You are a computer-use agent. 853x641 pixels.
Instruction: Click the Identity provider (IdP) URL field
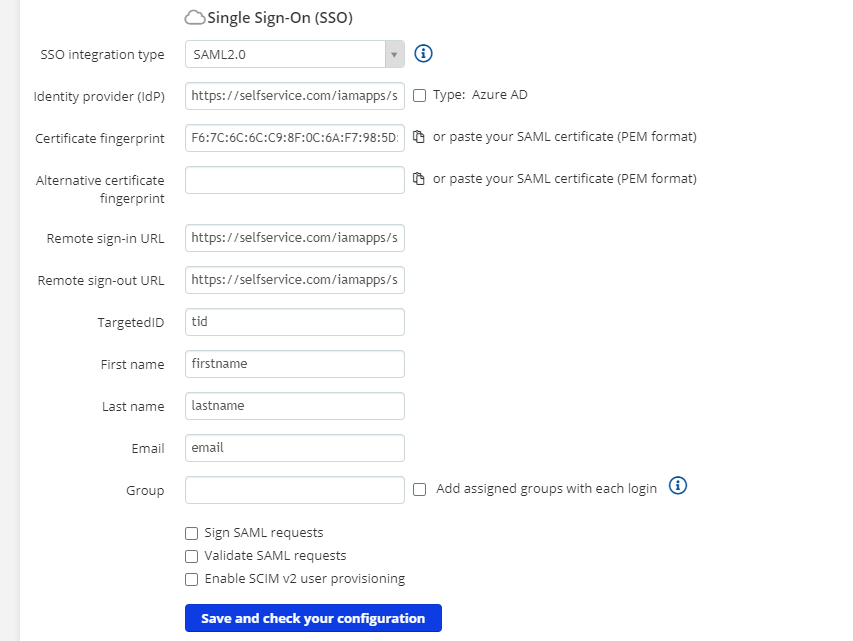(295, 96)
